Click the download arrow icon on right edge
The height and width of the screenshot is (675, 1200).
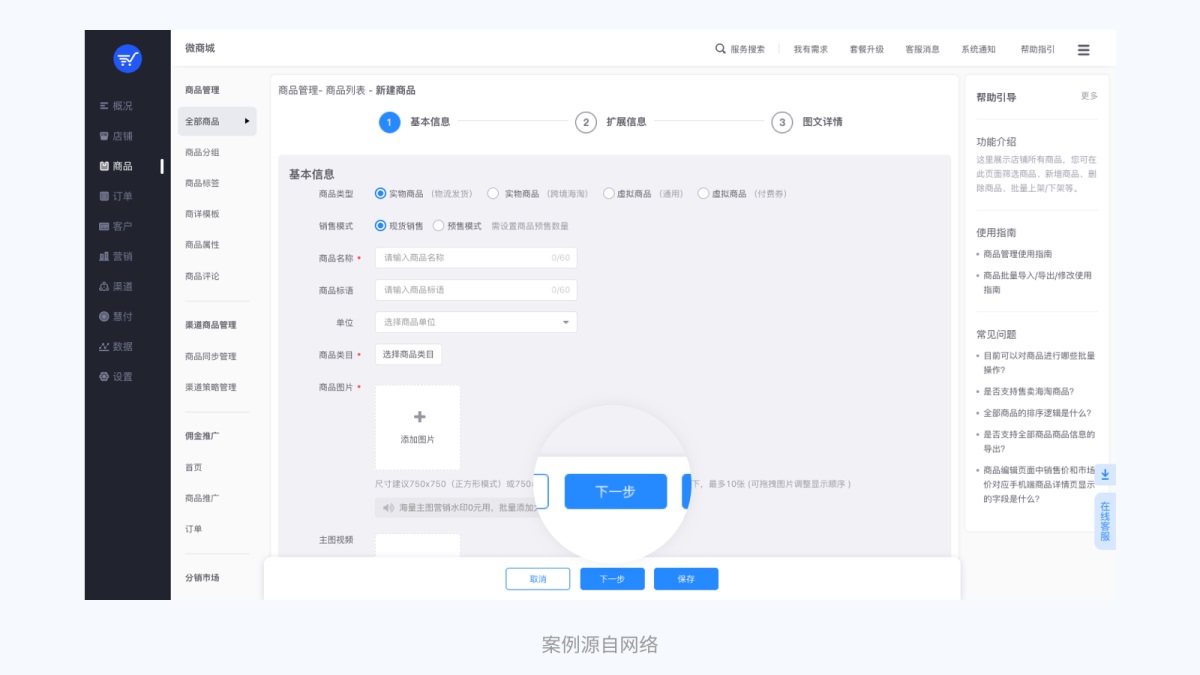(1106, 474)
